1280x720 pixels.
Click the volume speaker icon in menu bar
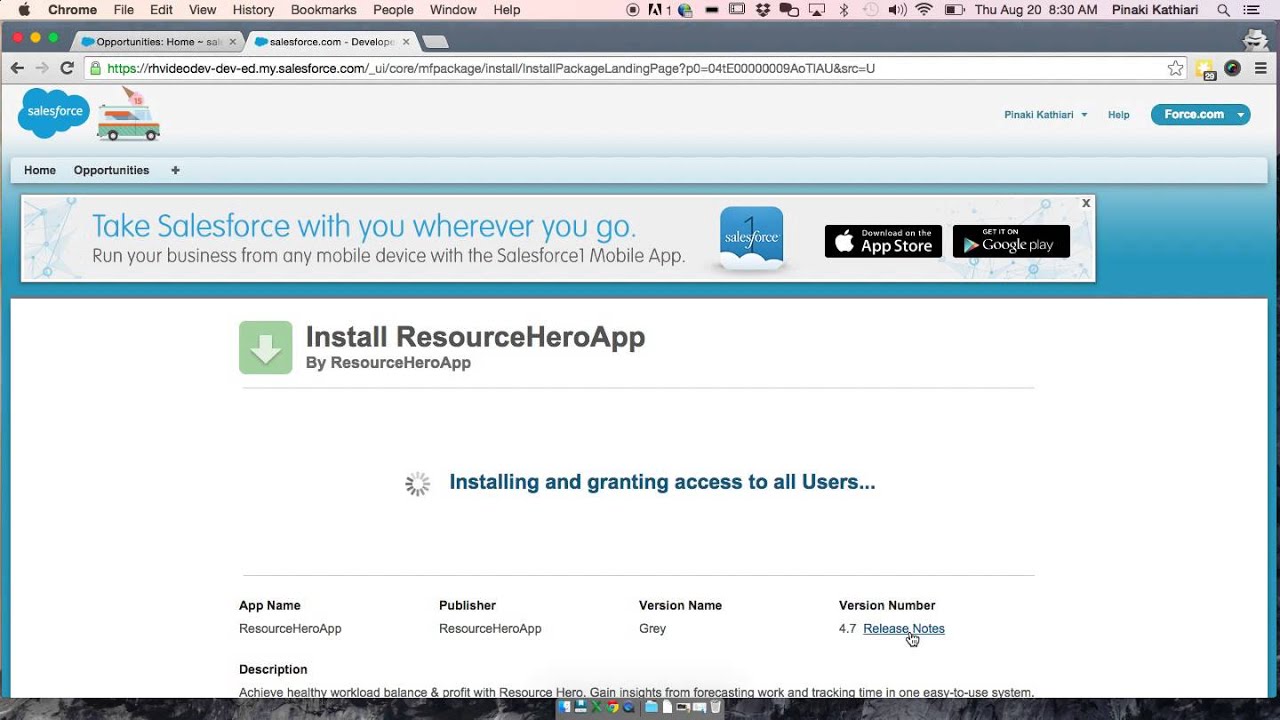tap(897, 10)
